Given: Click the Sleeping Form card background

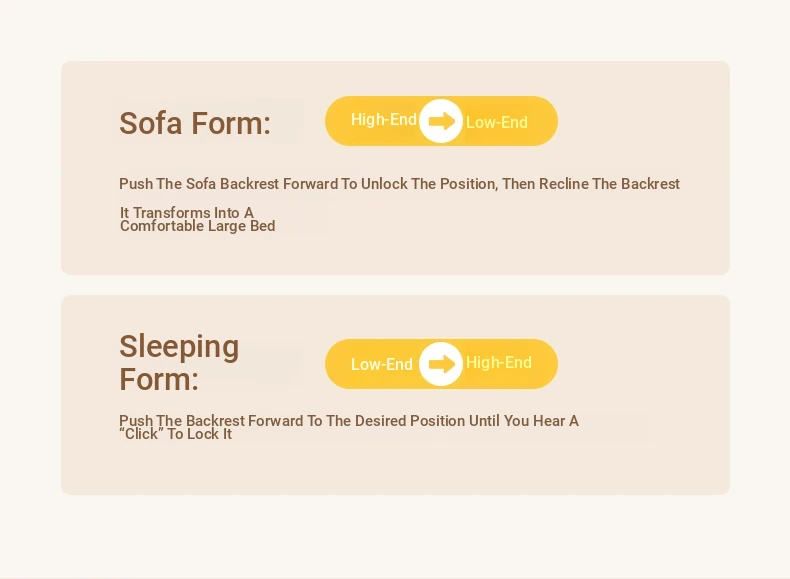Looking at the screenshot, I should pyautogui.click(x=396, y=469).
